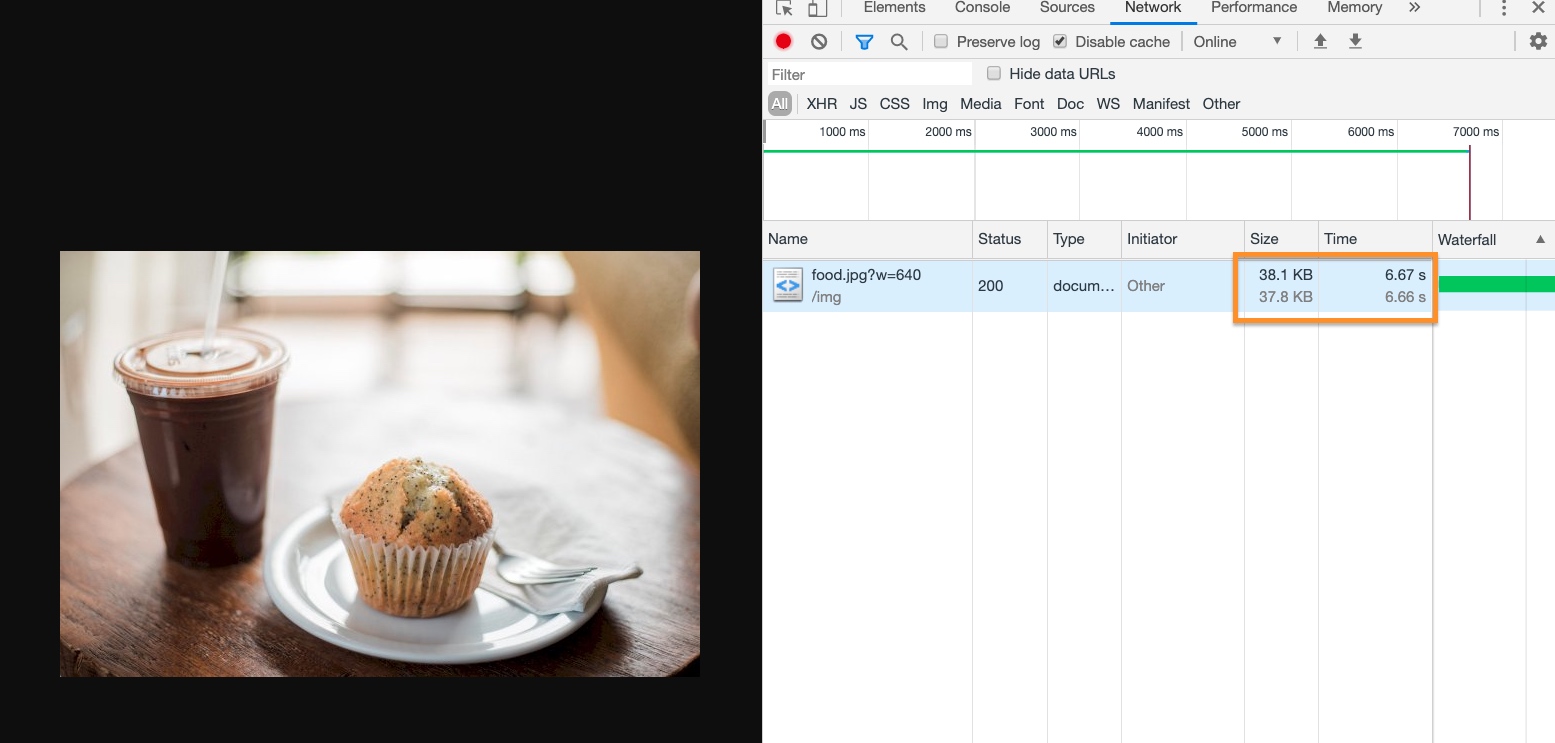This screenshot has height=743, width=1555.
Task: Click the import HAR upload arrow icon
Action: point(1320,41)
